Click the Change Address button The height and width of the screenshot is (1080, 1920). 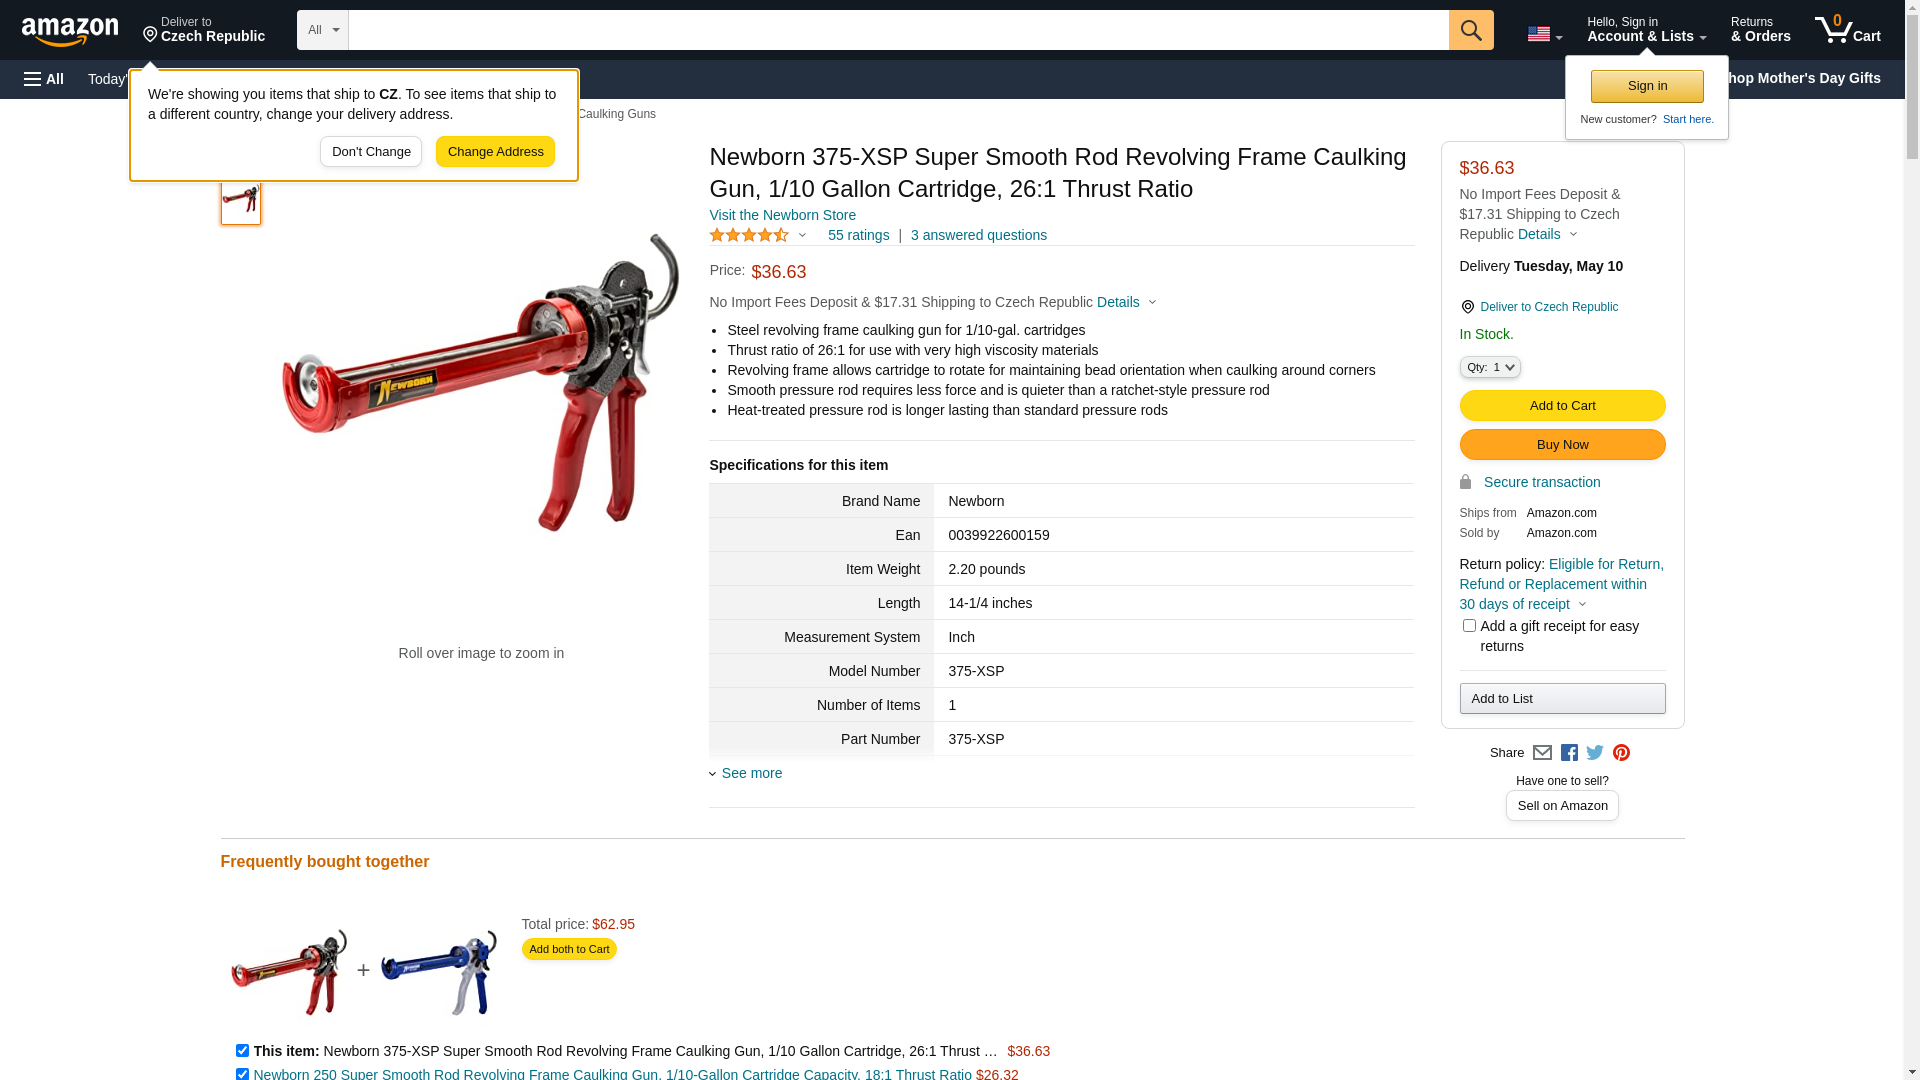pyautogui.click(x=495, y=152)
